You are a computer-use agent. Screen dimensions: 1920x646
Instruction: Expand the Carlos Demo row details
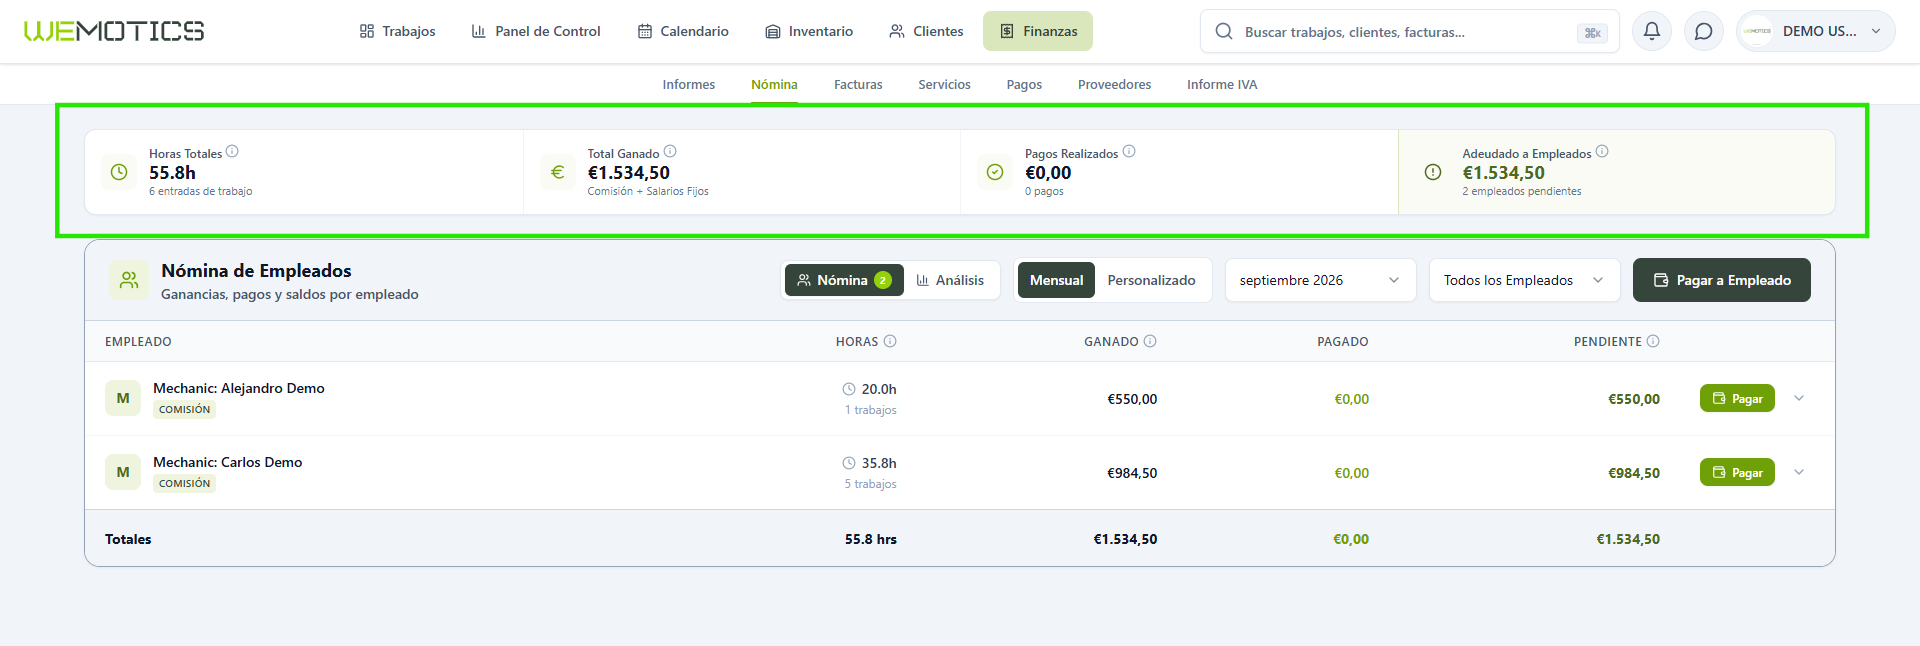[1799, 472]
